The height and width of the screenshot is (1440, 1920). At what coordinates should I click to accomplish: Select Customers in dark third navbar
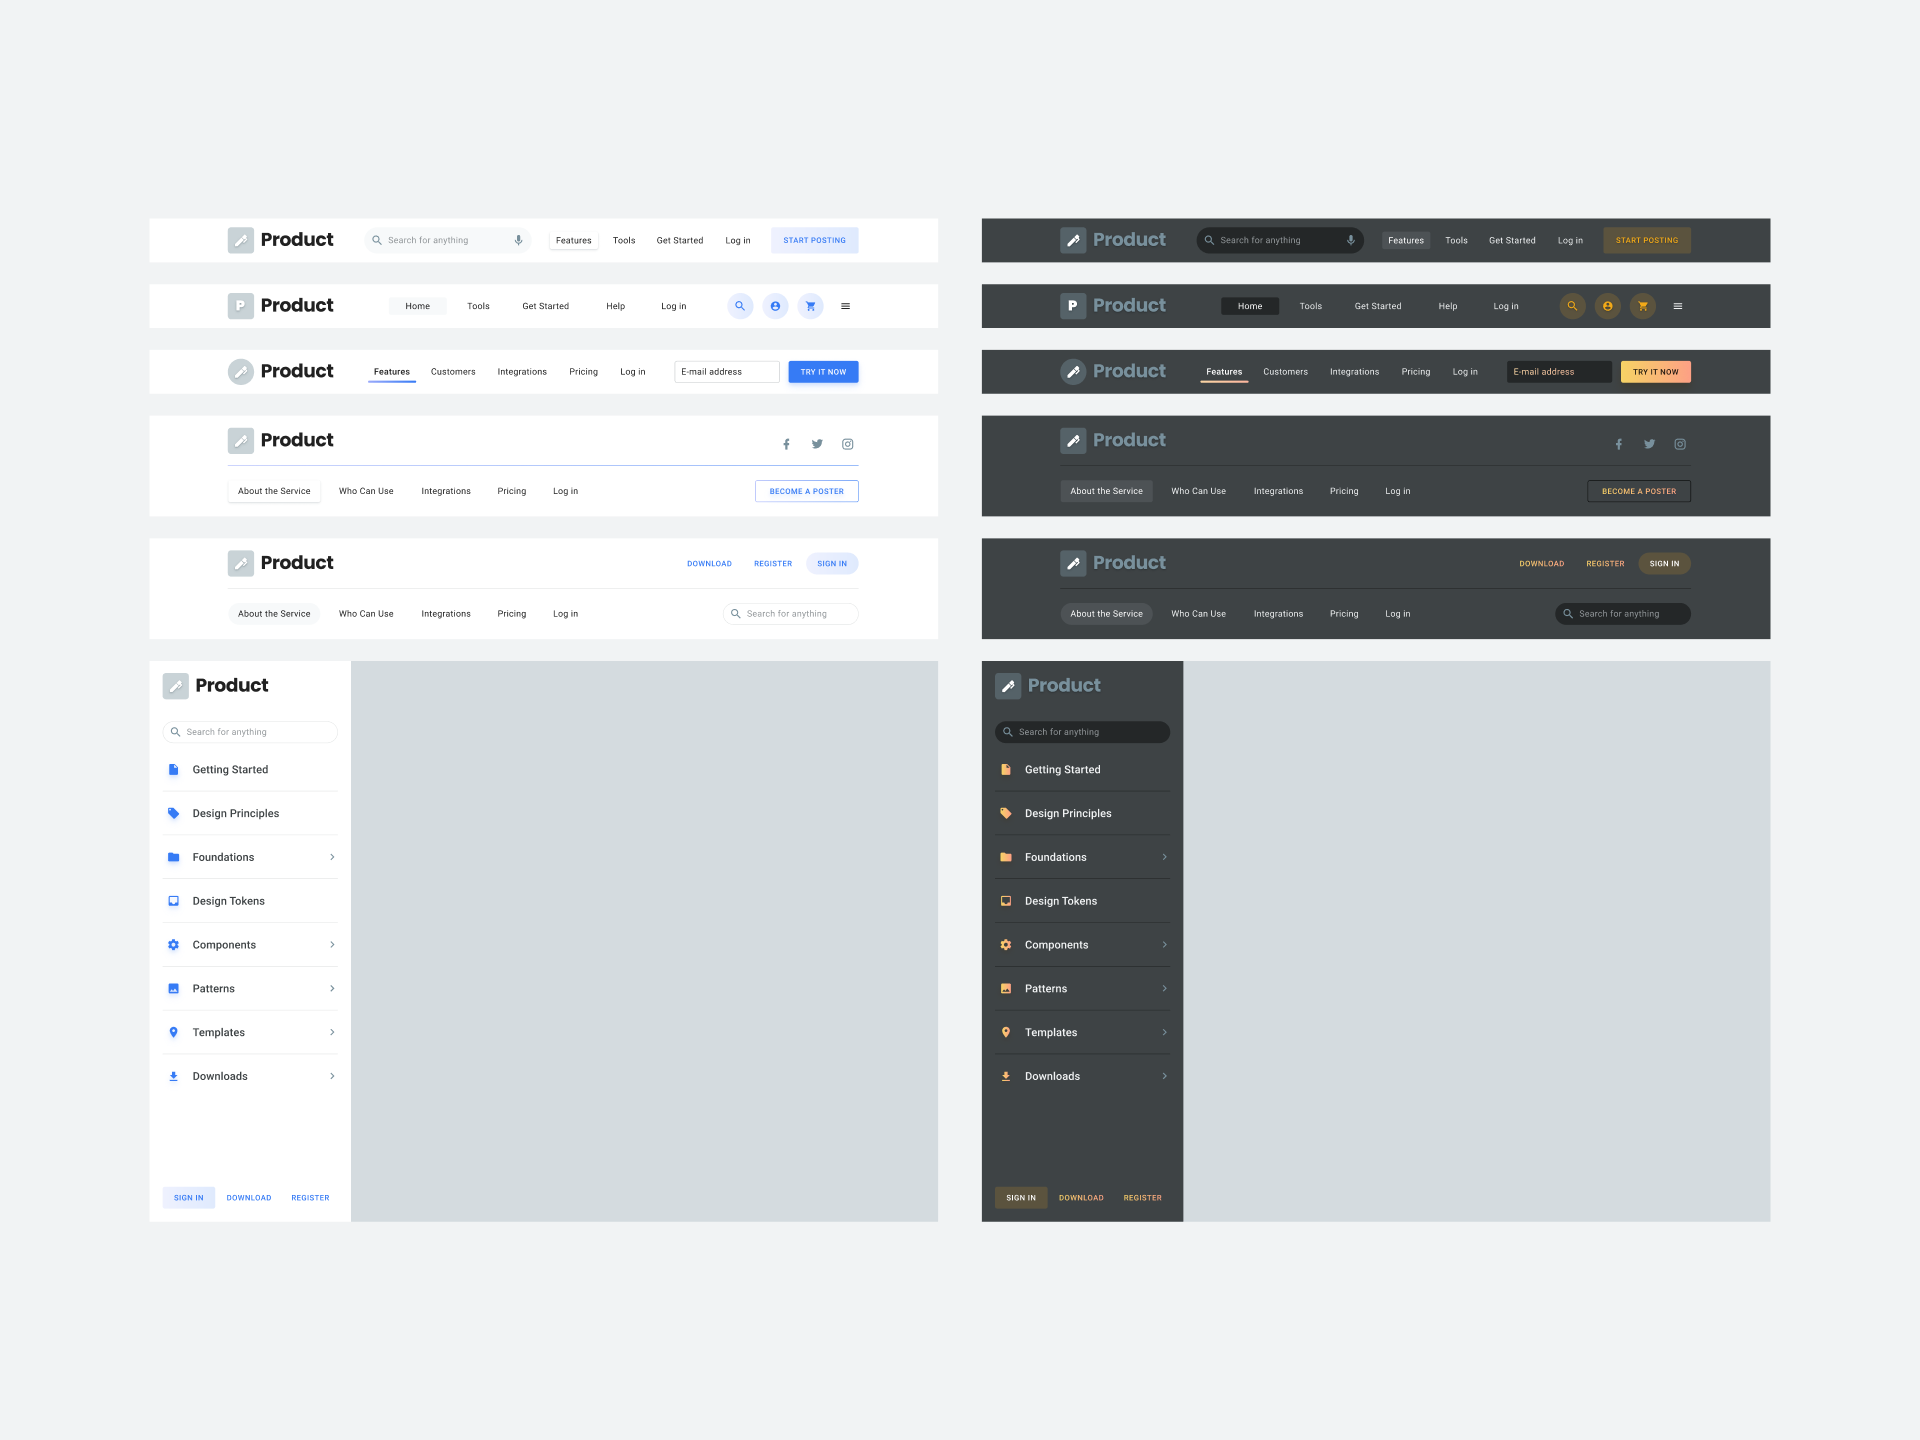tap(1285, 372)
